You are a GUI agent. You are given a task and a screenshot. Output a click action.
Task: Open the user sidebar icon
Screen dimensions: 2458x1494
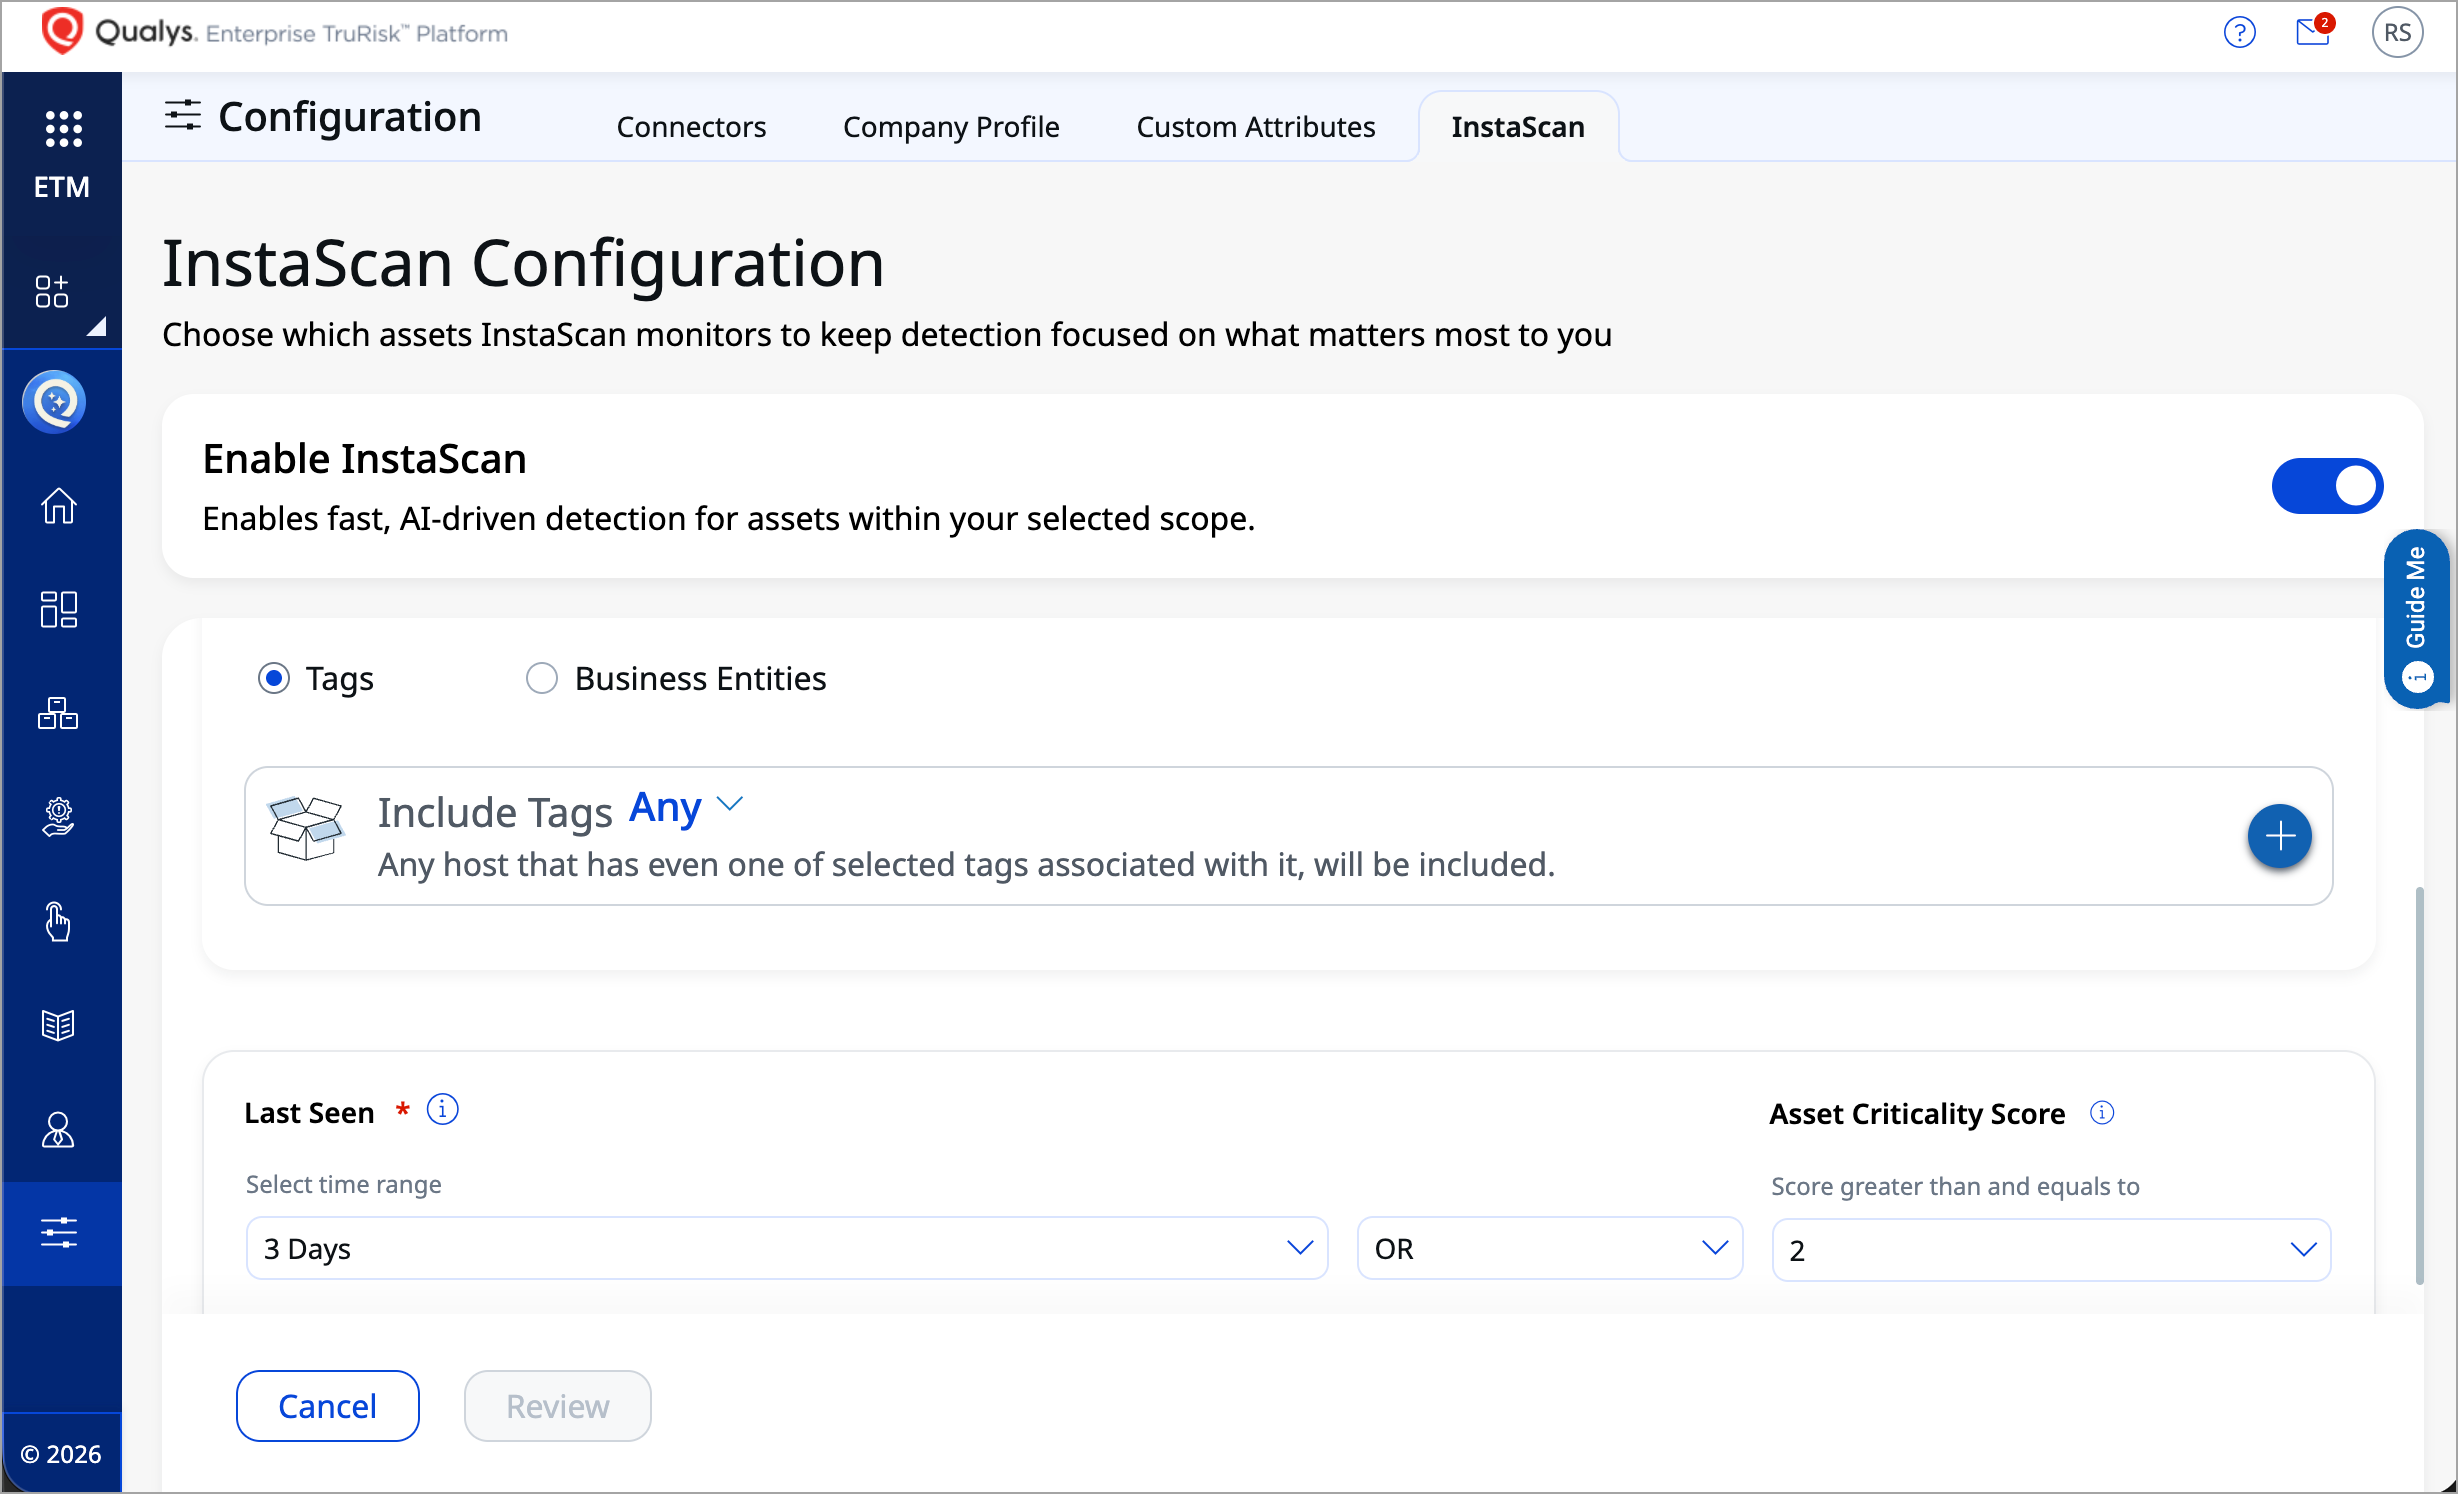click(58, 1129)
